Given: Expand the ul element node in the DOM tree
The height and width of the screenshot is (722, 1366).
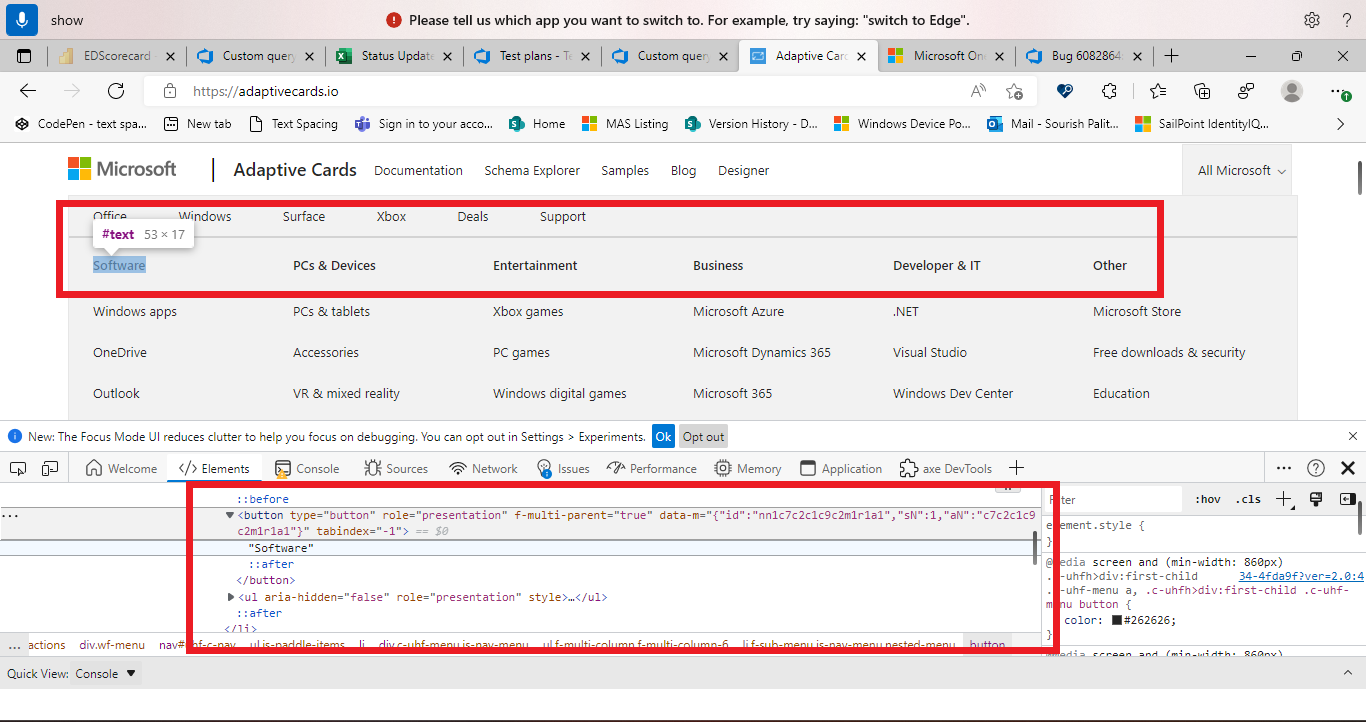Looking at the screenshot, I should (231, 596).
